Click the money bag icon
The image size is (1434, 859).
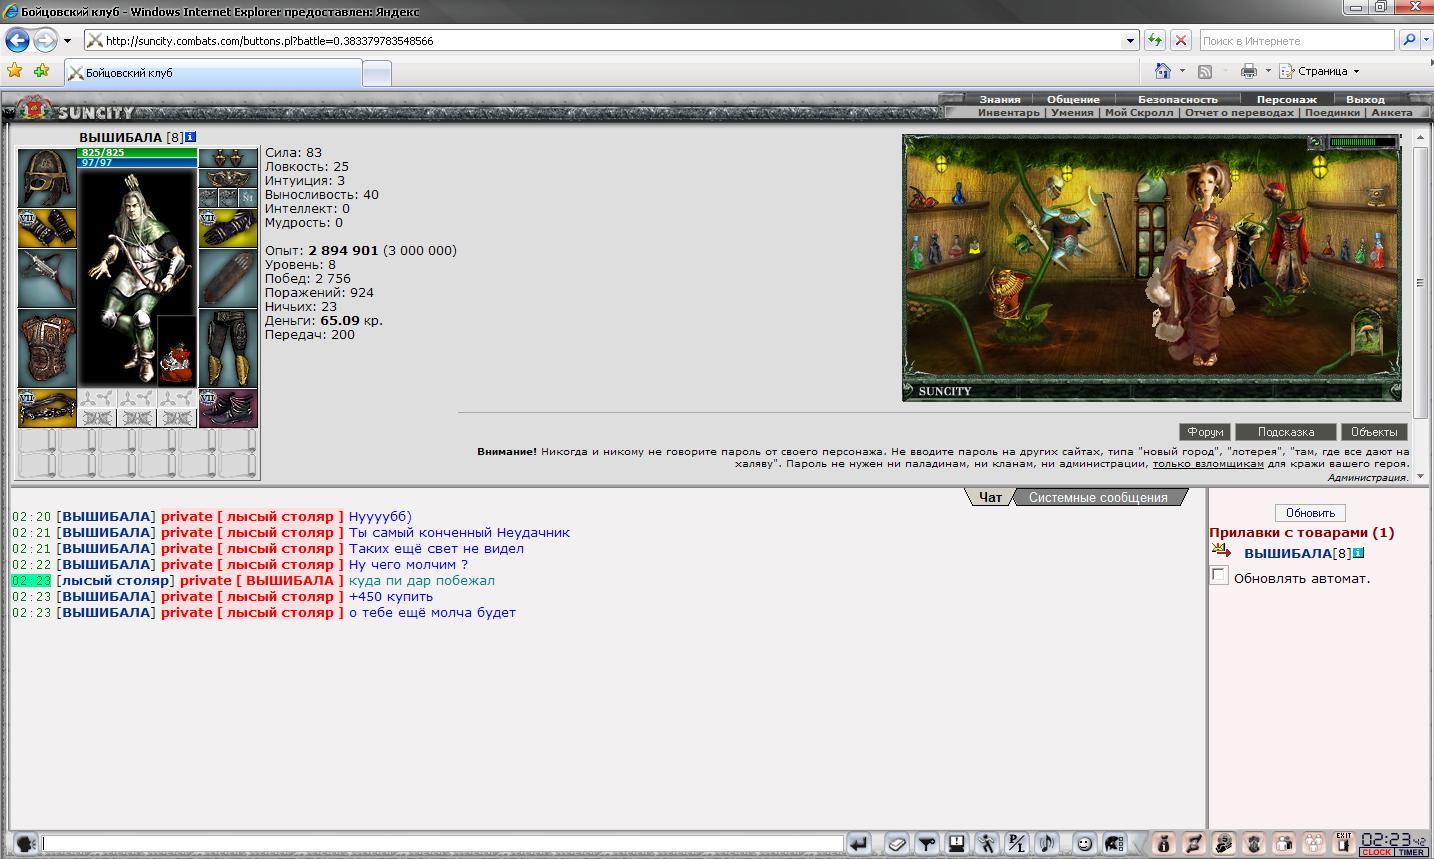tap(1164, 844)
